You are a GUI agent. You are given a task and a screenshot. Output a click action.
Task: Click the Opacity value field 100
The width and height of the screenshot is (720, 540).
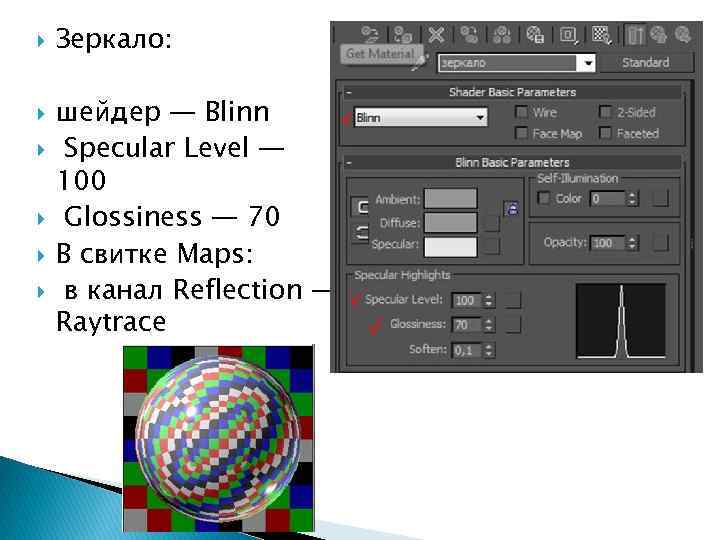point(608,242)
